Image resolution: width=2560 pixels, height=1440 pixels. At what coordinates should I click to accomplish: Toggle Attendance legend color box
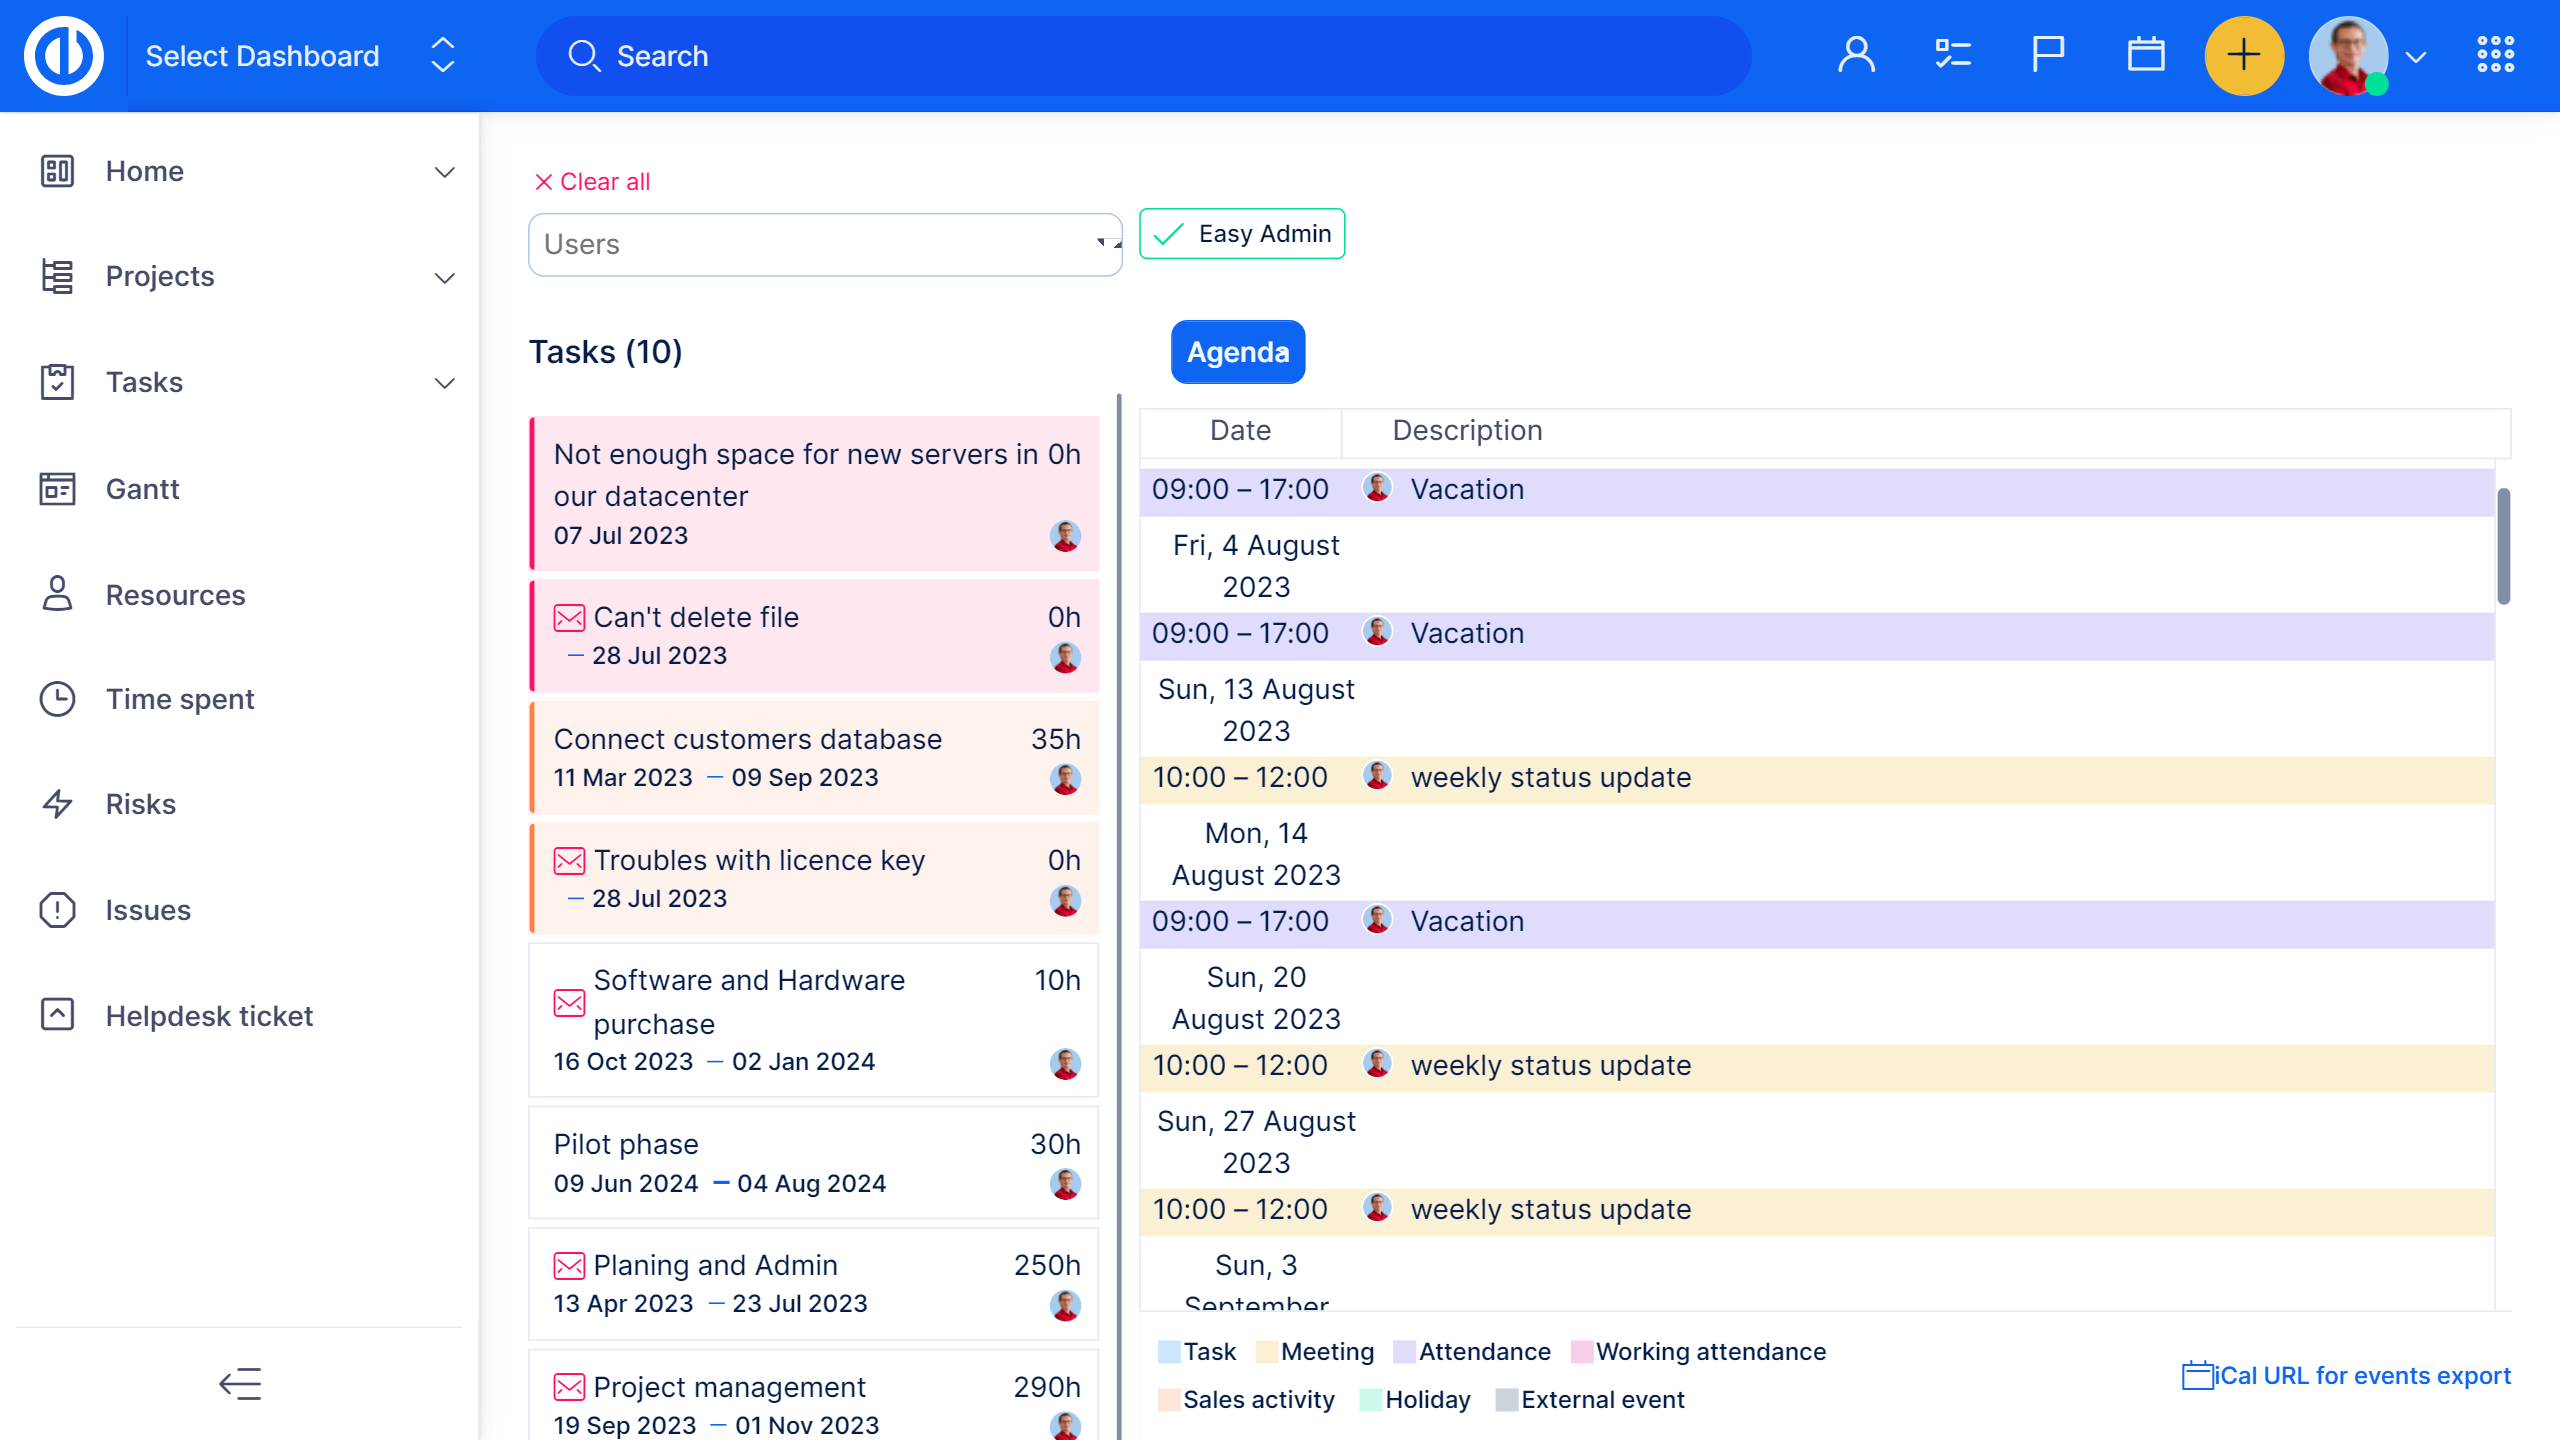[1404, 1352]
